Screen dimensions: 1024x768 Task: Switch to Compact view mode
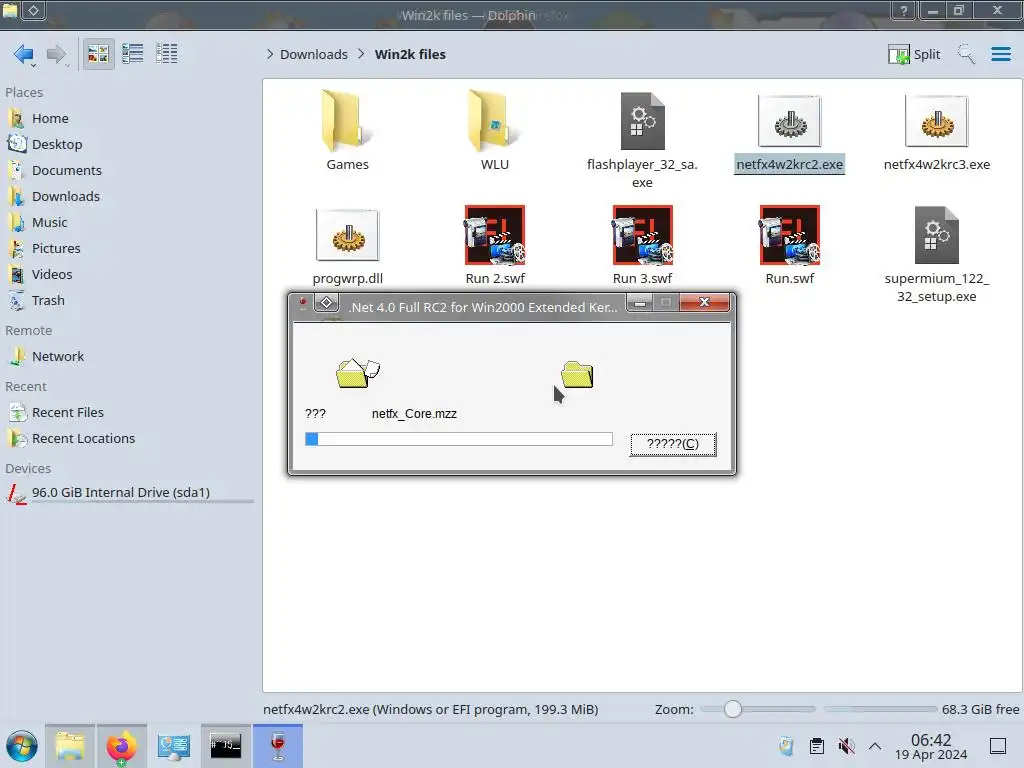pyautogui.click(x=133, y=54)
